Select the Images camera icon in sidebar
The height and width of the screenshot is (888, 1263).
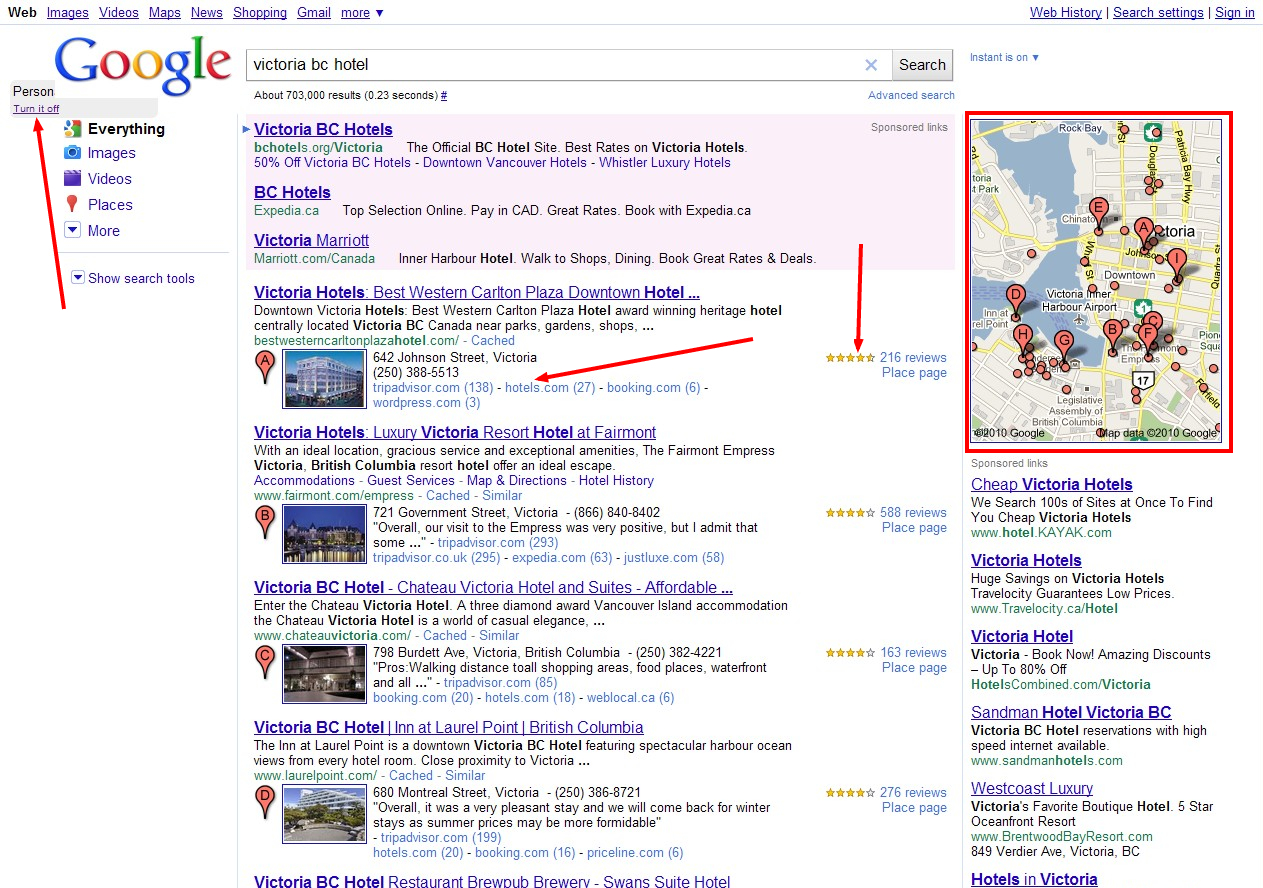click(72, 153)
